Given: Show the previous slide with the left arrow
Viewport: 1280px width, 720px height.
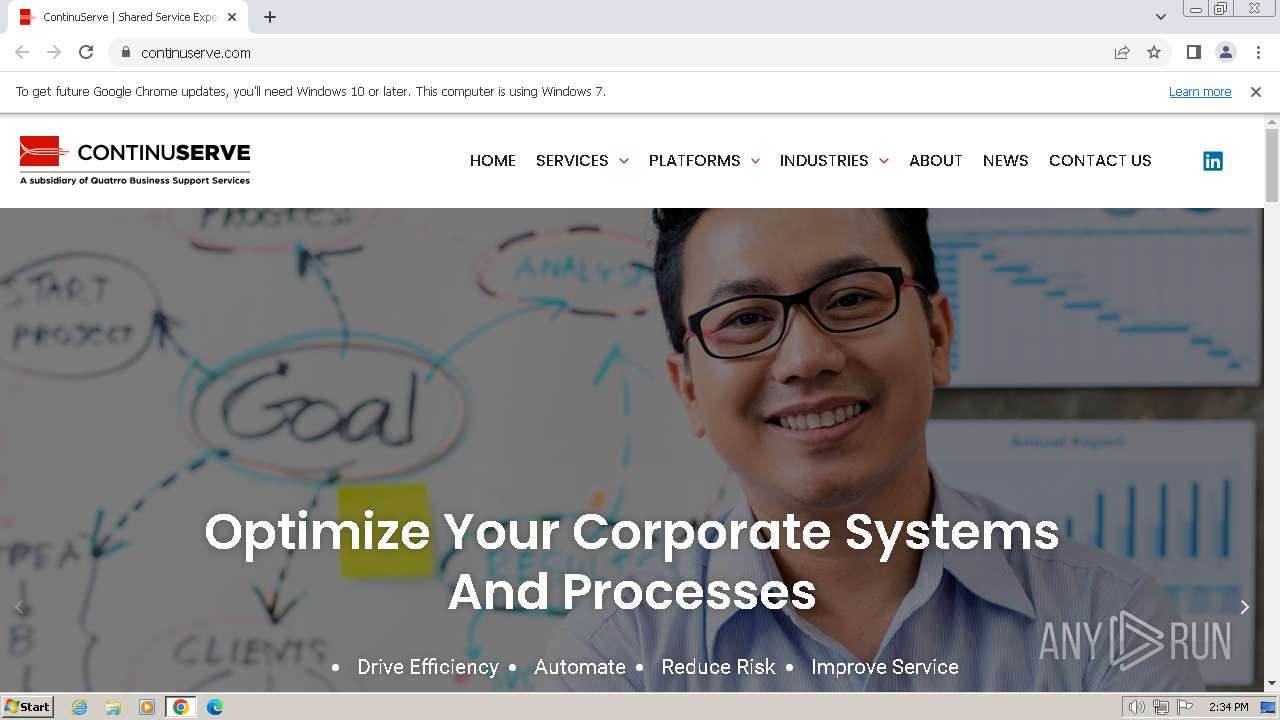Looking at the screenshot, I should (18, 607).
